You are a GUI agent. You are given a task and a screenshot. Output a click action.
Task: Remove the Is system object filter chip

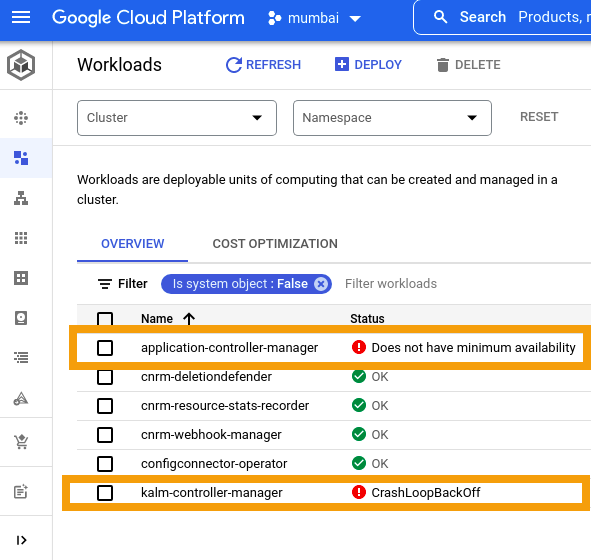tap(321, 284)
